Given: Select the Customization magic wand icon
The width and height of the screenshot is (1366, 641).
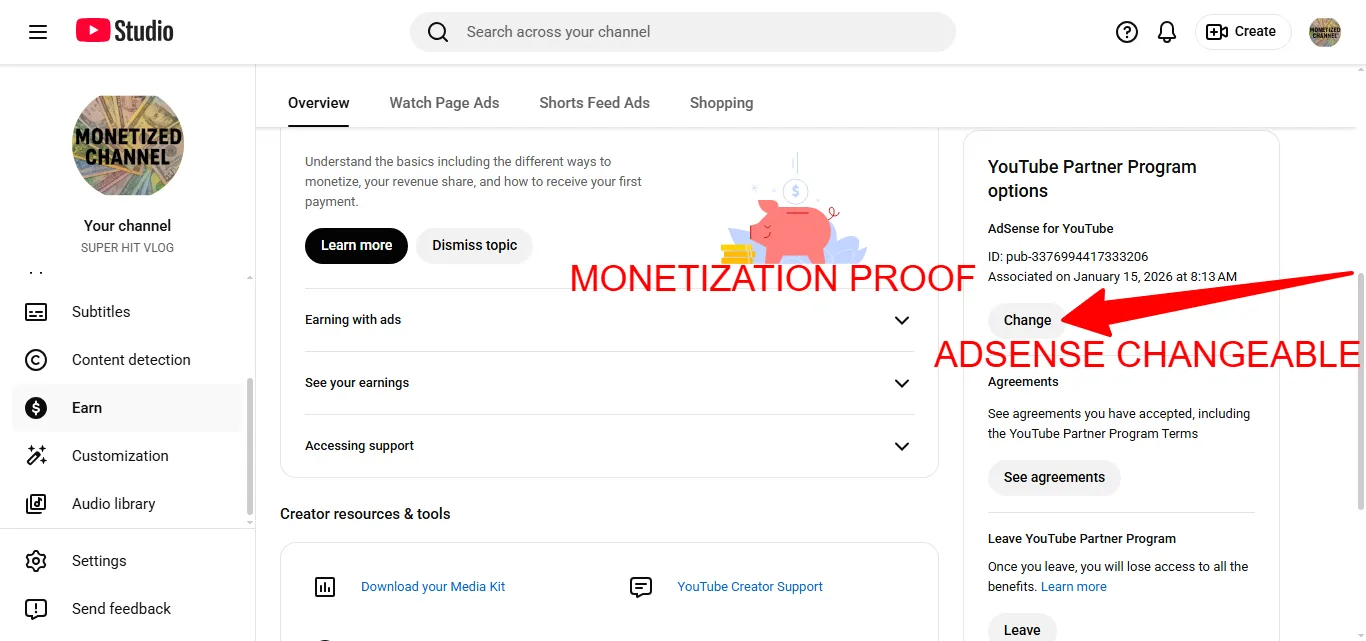Looking at the screenshot, I should coord(36,456).
